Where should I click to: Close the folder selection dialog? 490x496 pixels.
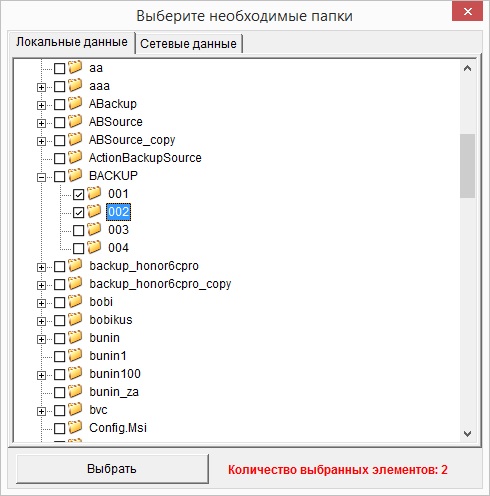pos(467,12)
